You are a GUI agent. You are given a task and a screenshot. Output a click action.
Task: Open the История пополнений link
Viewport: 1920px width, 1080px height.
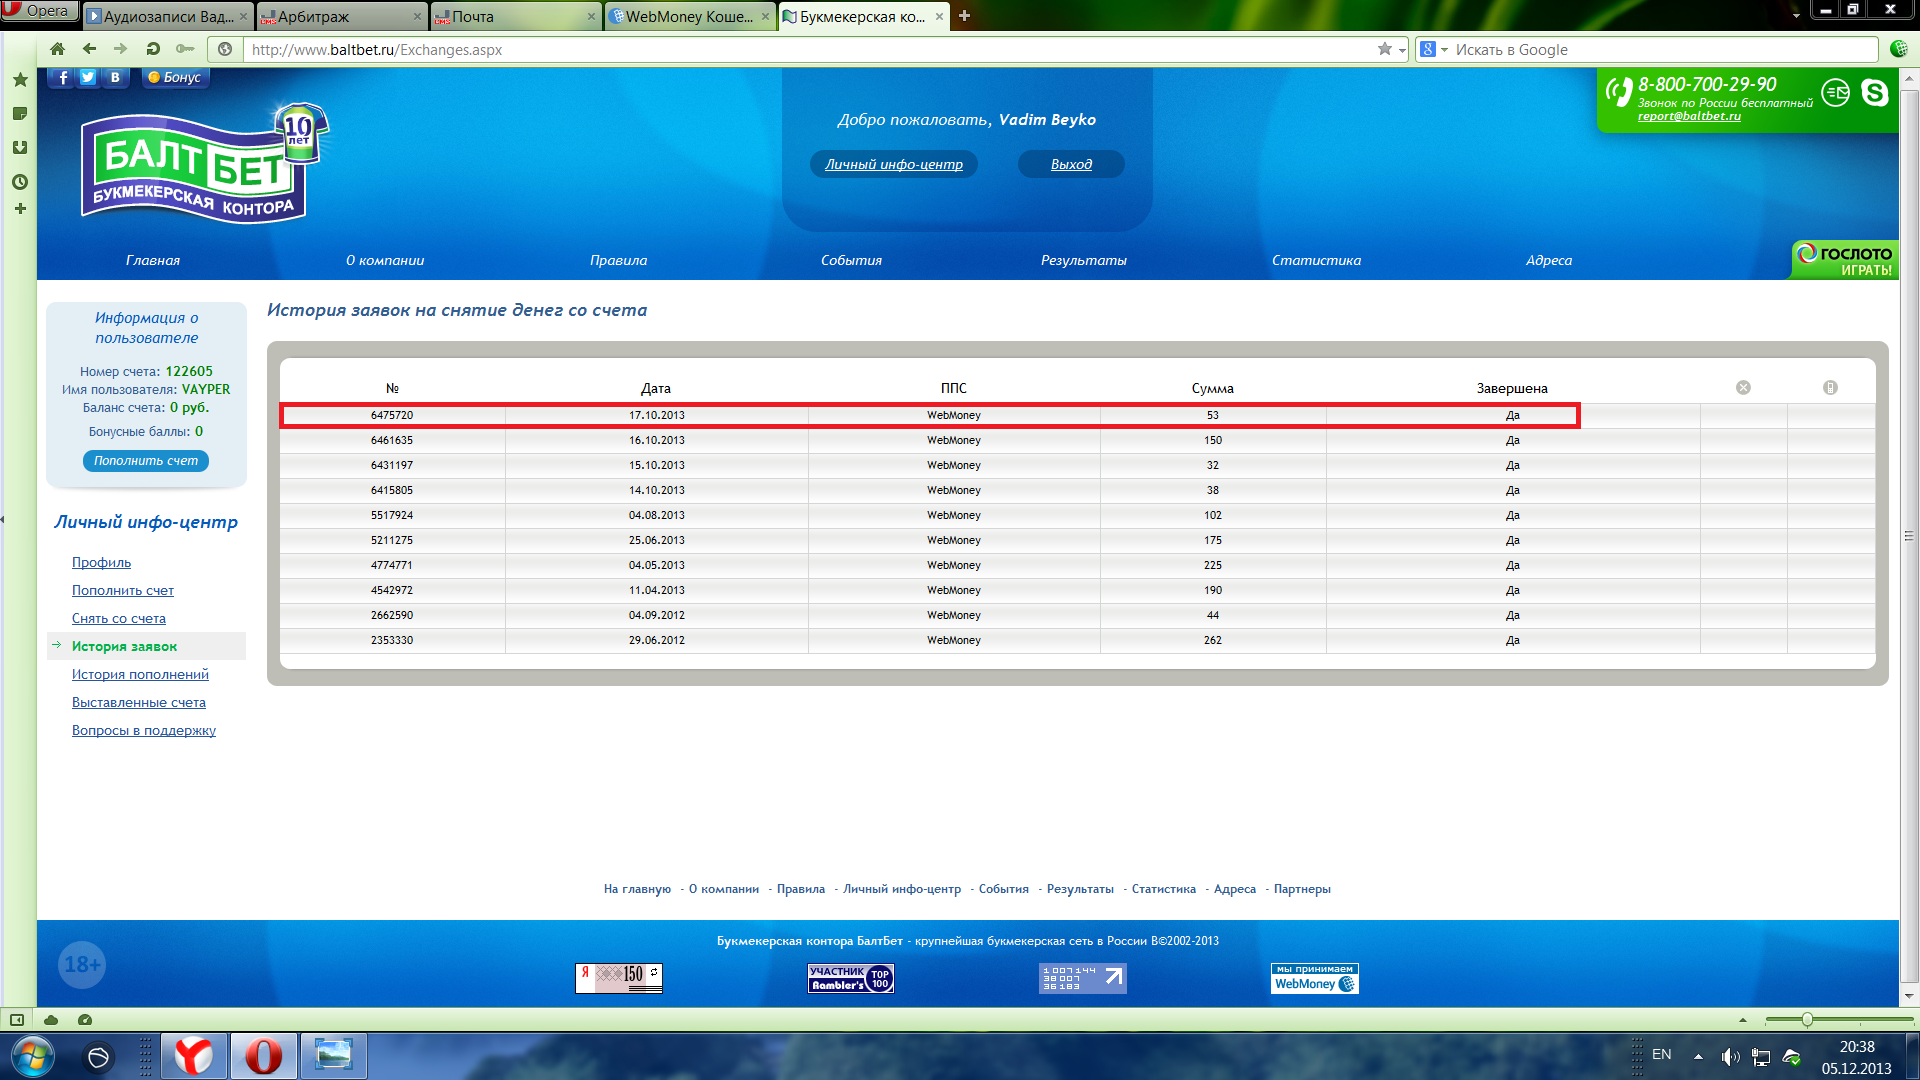[x=140, y=674]
